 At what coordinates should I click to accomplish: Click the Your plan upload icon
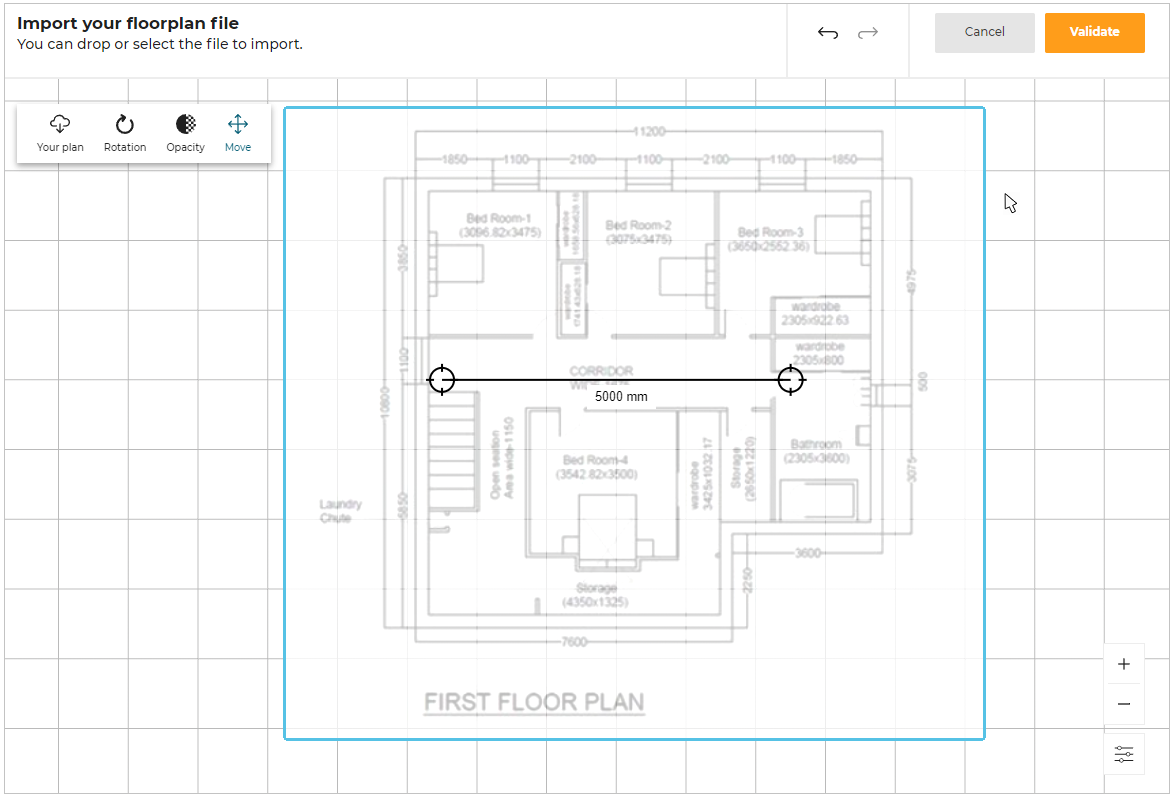tap(60, 125)
